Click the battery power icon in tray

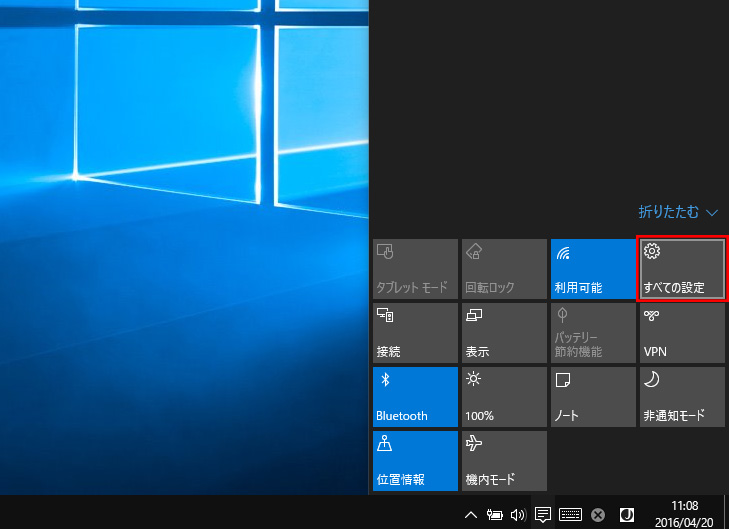tap(494, 515)
